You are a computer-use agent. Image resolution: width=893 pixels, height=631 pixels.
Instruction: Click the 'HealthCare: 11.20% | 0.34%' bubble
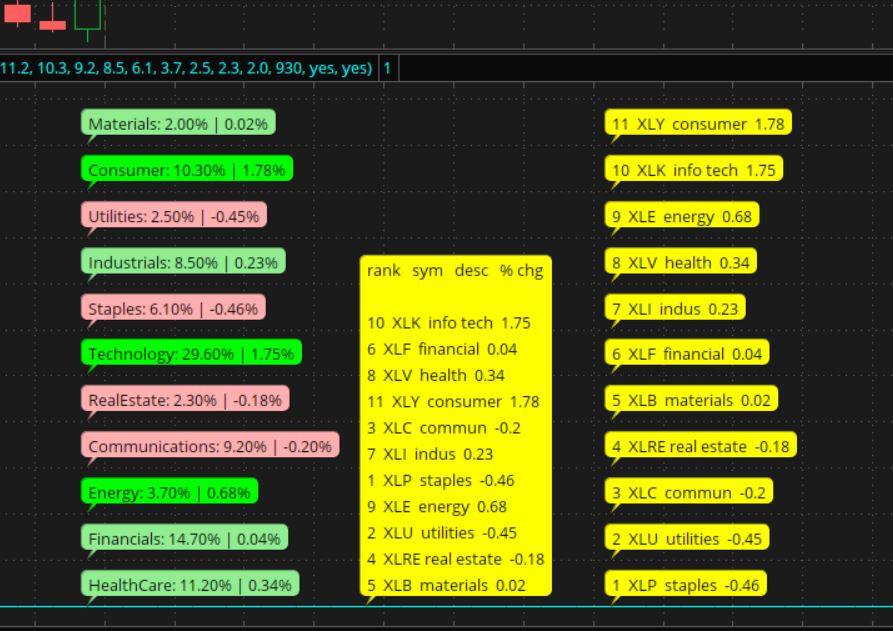click(190, 584)
